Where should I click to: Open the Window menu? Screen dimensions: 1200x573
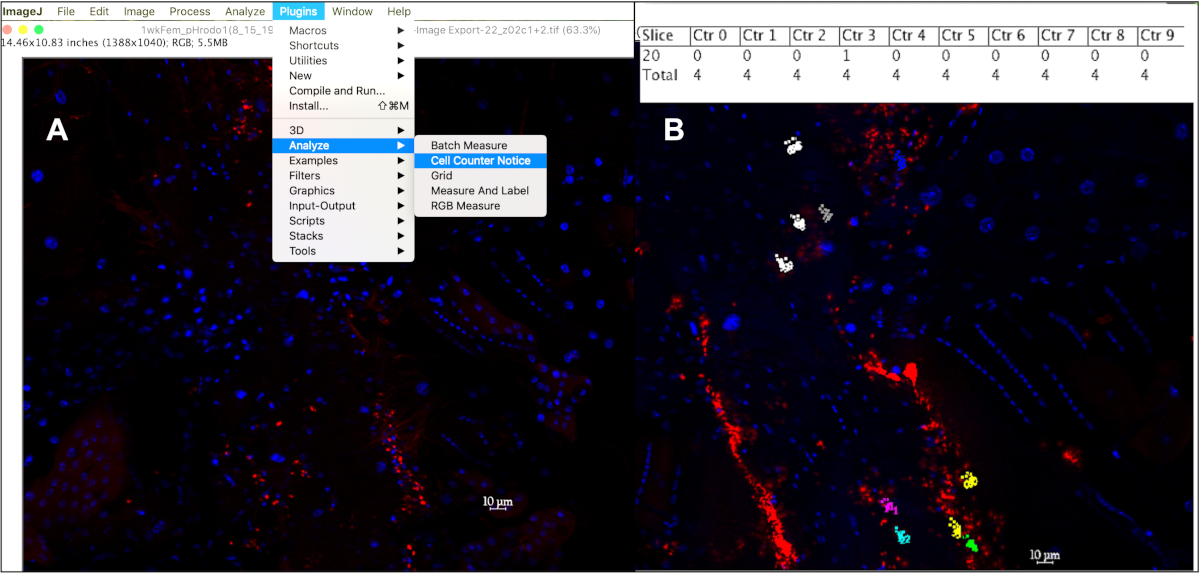click(352, 12)
